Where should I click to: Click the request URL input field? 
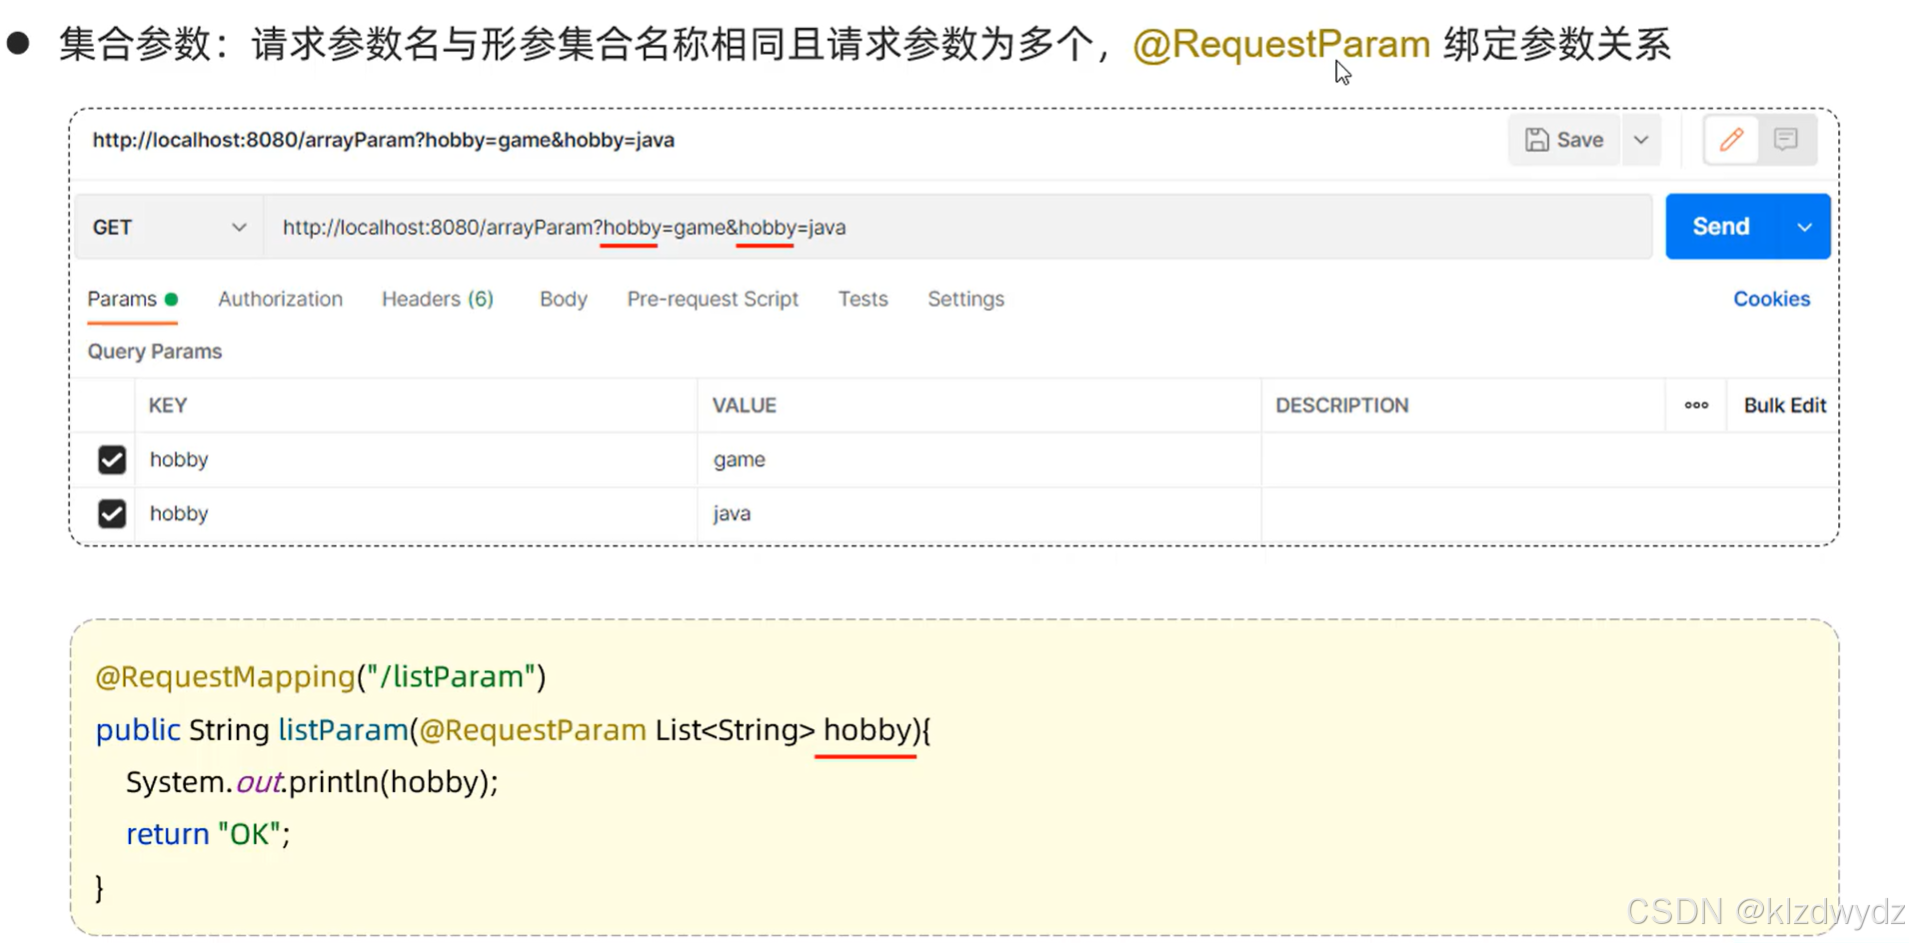[900, 226]
